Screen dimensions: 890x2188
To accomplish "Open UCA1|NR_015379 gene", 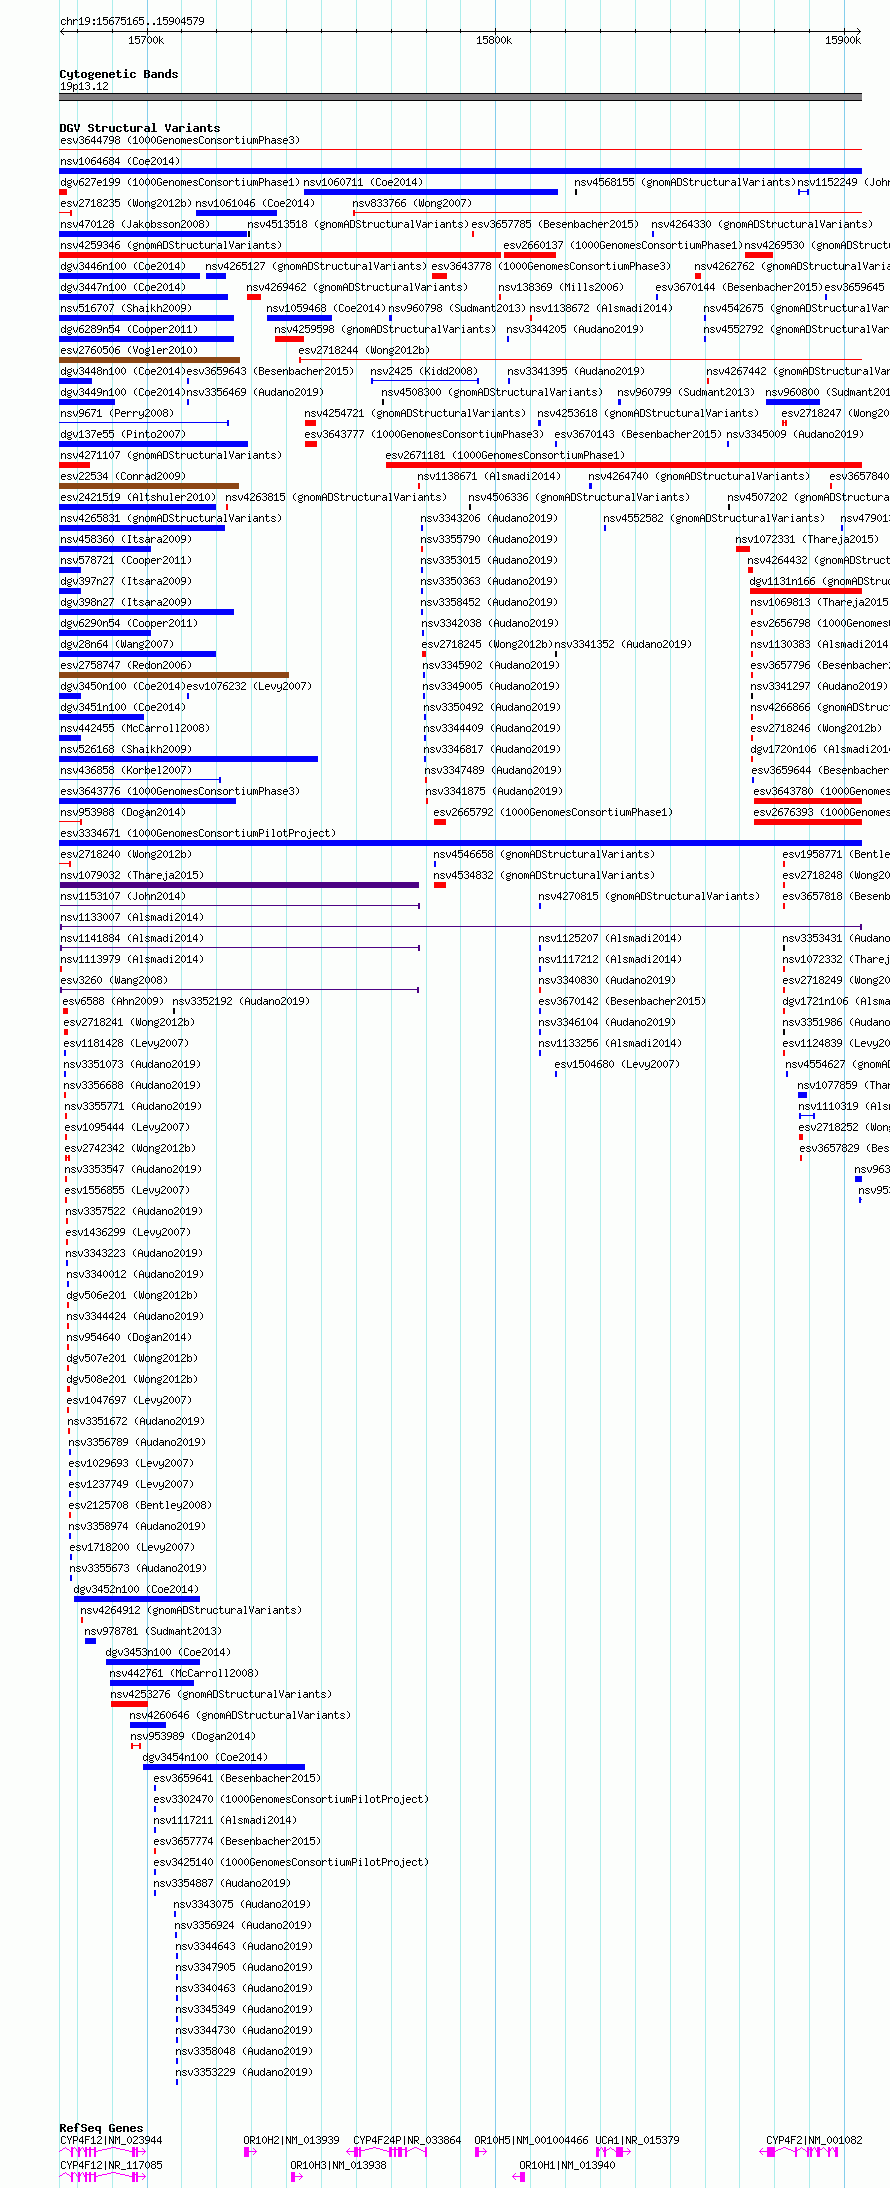I will pos(638,2140).
